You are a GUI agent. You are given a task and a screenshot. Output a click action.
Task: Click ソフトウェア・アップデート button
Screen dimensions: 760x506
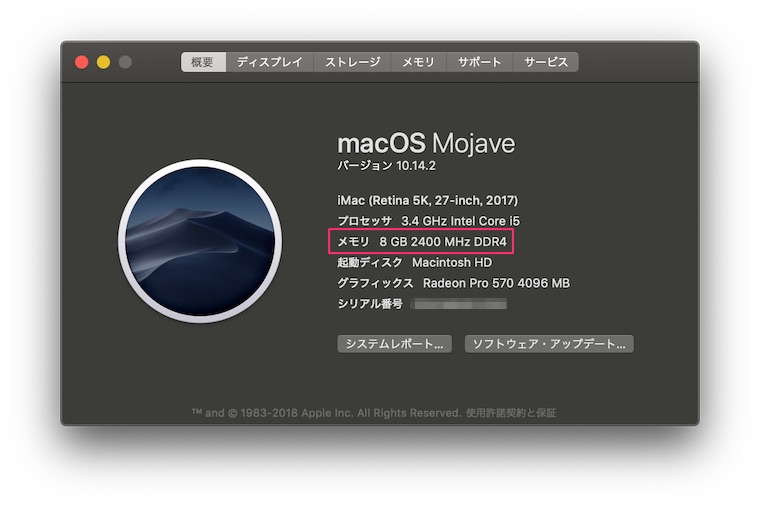click(549, 344)
